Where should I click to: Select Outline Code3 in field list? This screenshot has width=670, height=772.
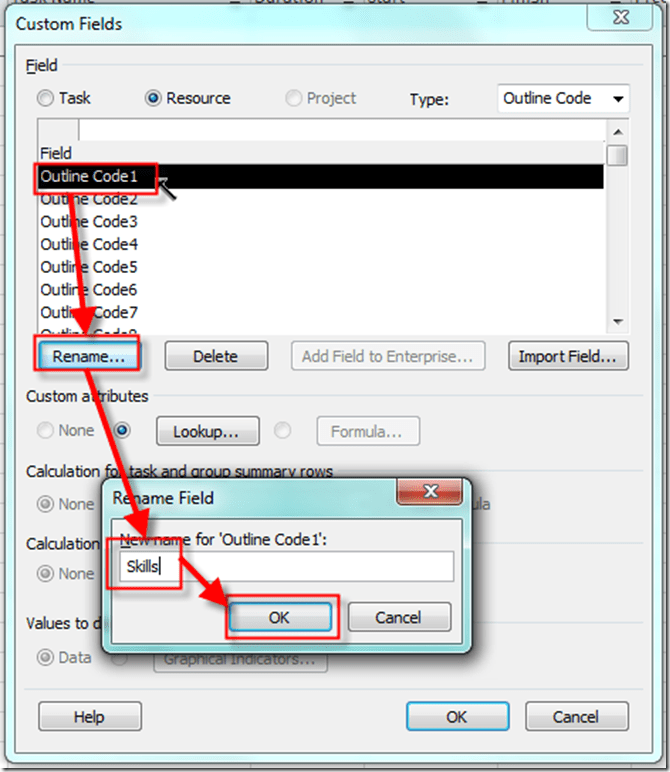coord(89,222)
